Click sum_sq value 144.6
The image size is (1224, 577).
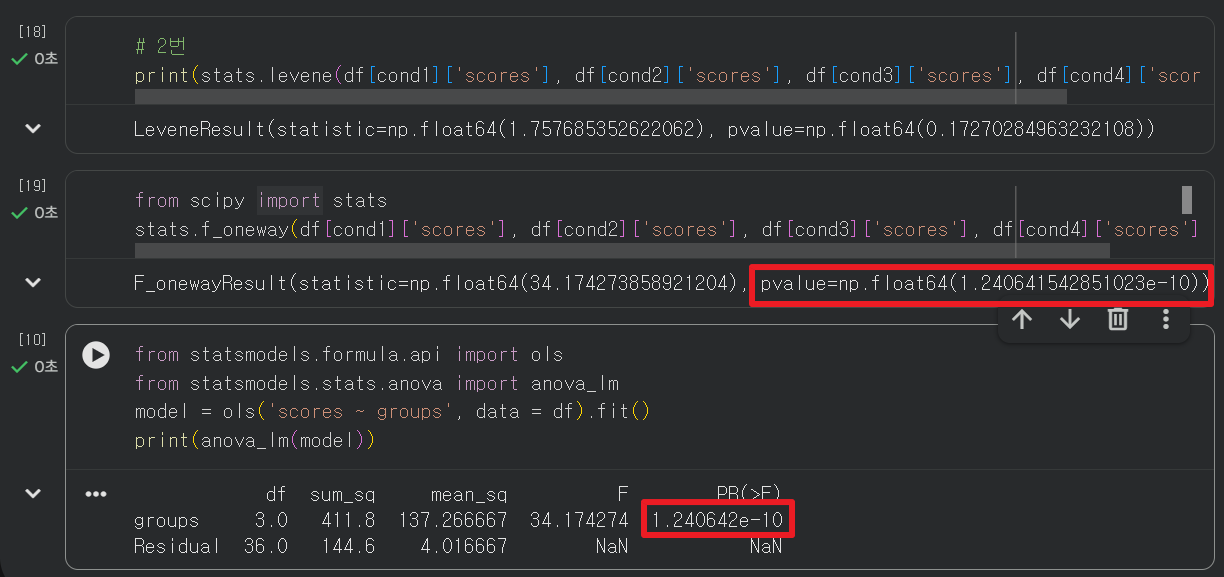coord(348,546)
